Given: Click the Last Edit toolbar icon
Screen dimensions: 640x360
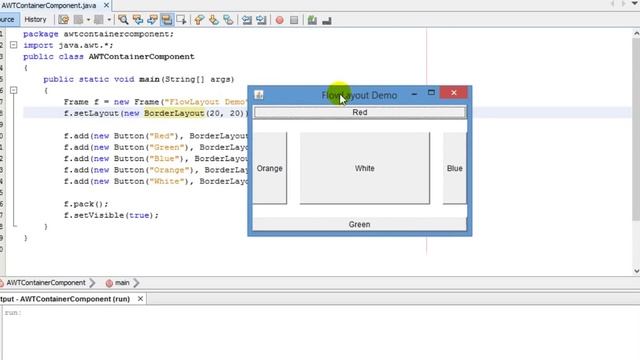Looking at the screenshot, I should pos(64,20).
